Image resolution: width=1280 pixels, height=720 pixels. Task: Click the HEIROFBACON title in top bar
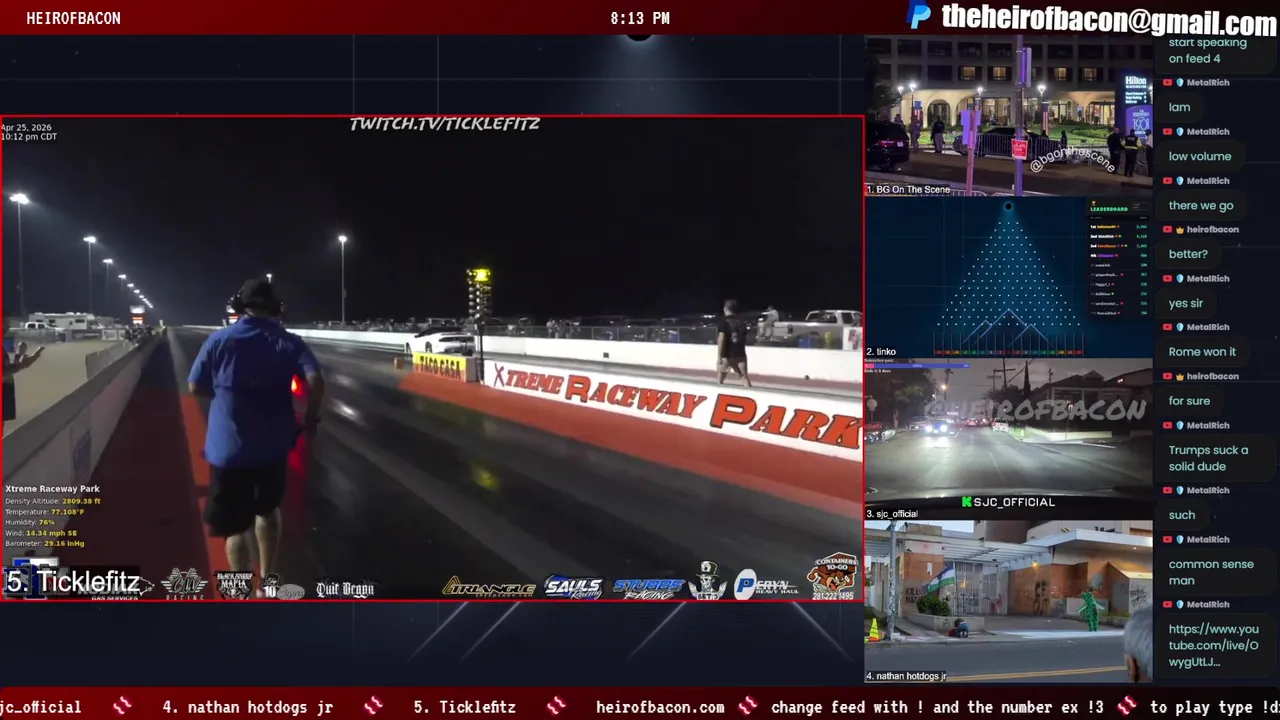[x=73, y=18]
